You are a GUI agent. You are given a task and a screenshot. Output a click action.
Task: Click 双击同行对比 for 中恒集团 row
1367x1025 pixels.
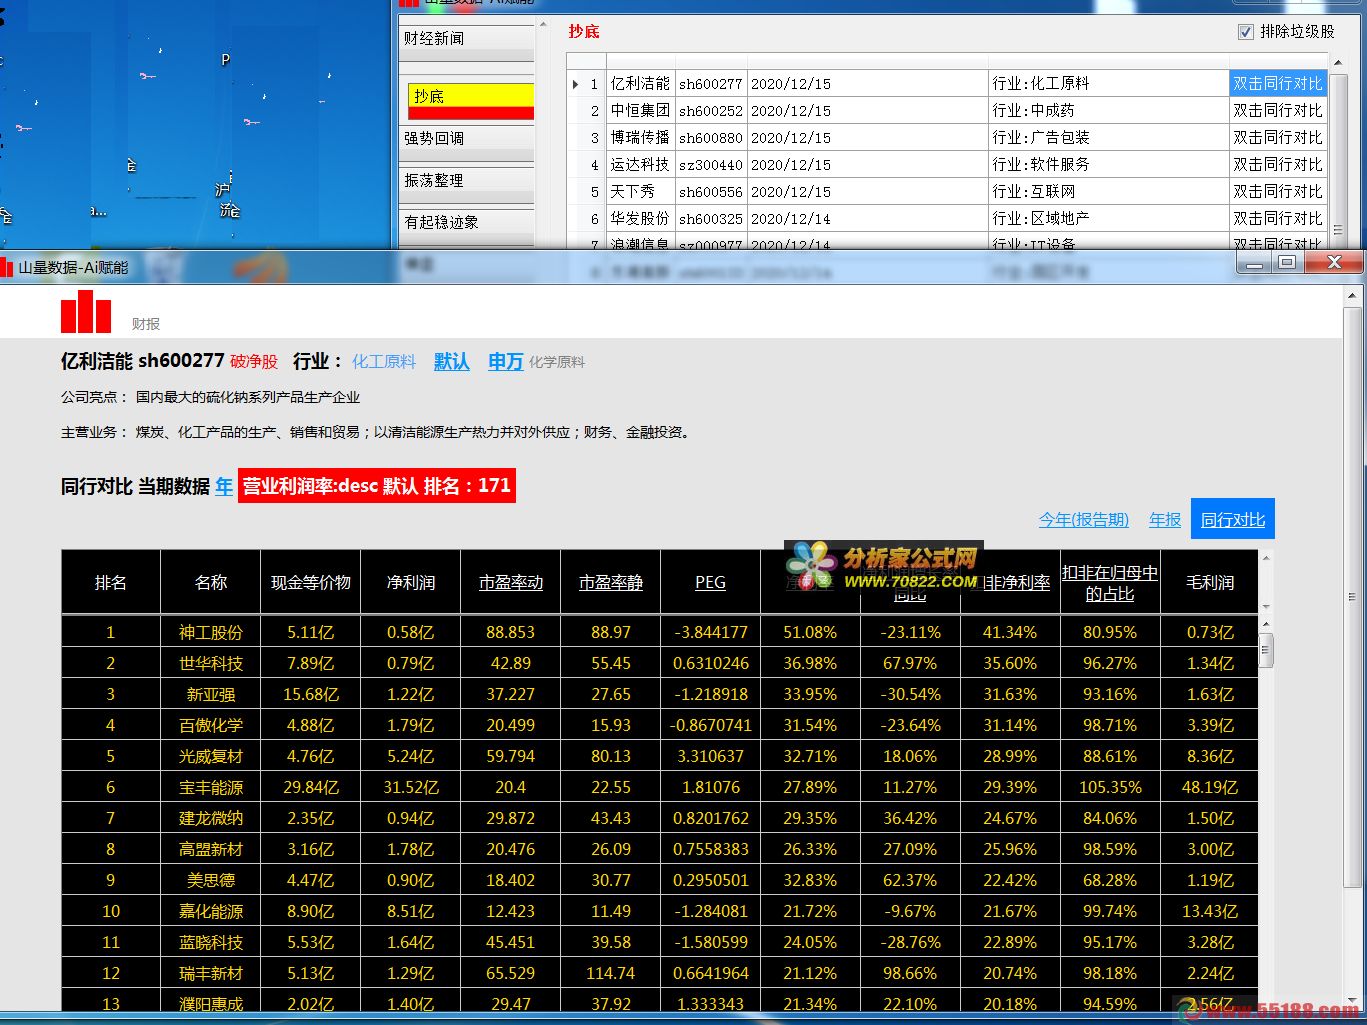pos(1277,110)
